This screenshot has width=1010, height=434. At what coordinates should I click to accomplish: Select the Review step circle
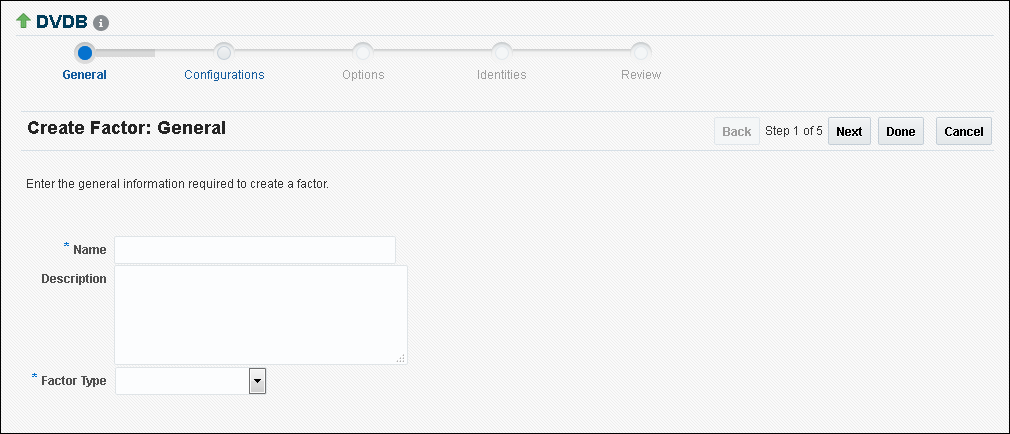(x=641, y=51)
